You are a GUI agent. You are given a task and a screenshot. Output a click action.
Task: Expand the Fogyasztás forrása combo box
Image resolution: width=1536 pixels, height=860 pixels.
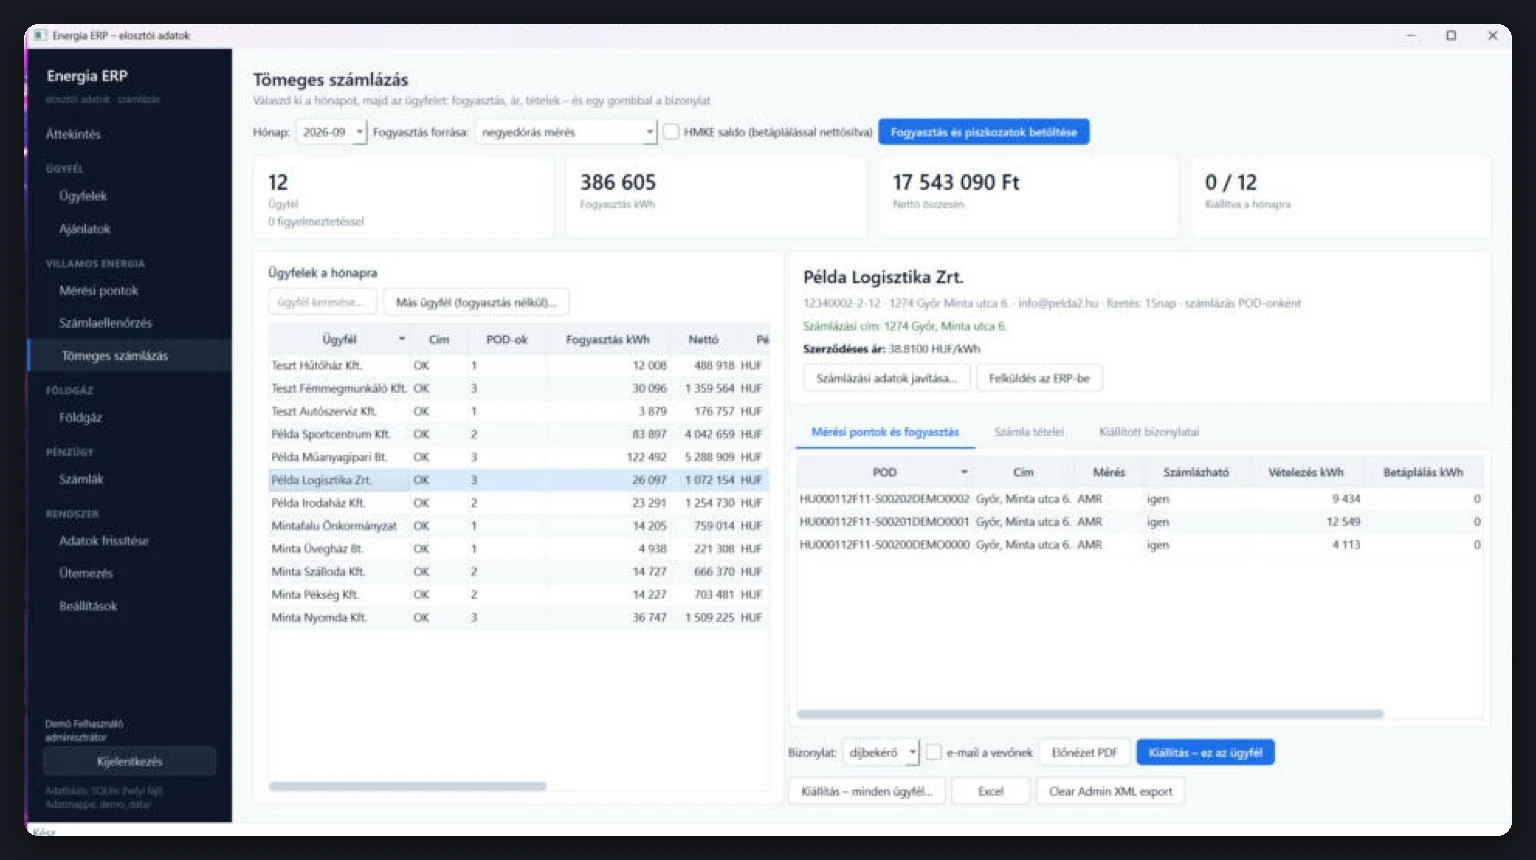(566, 132)
